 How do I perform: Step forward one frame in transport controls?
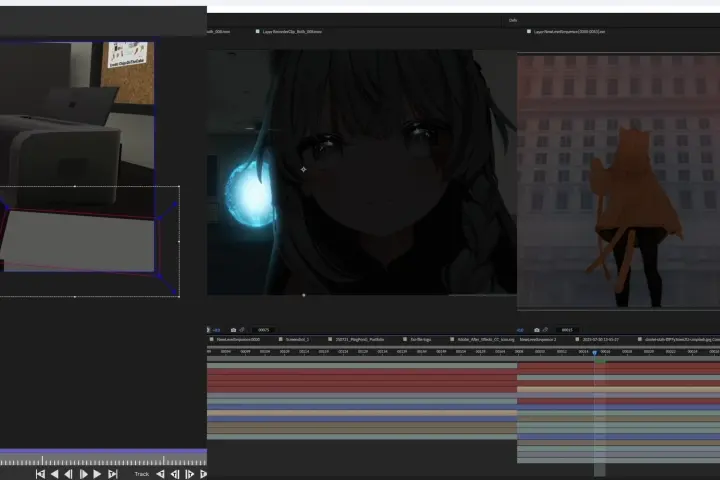[83, 474]
